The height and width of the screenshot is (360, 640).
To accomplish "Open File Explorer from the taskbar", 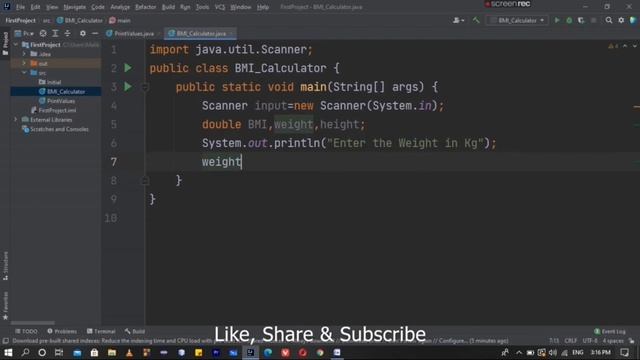I will click(112, 352).
